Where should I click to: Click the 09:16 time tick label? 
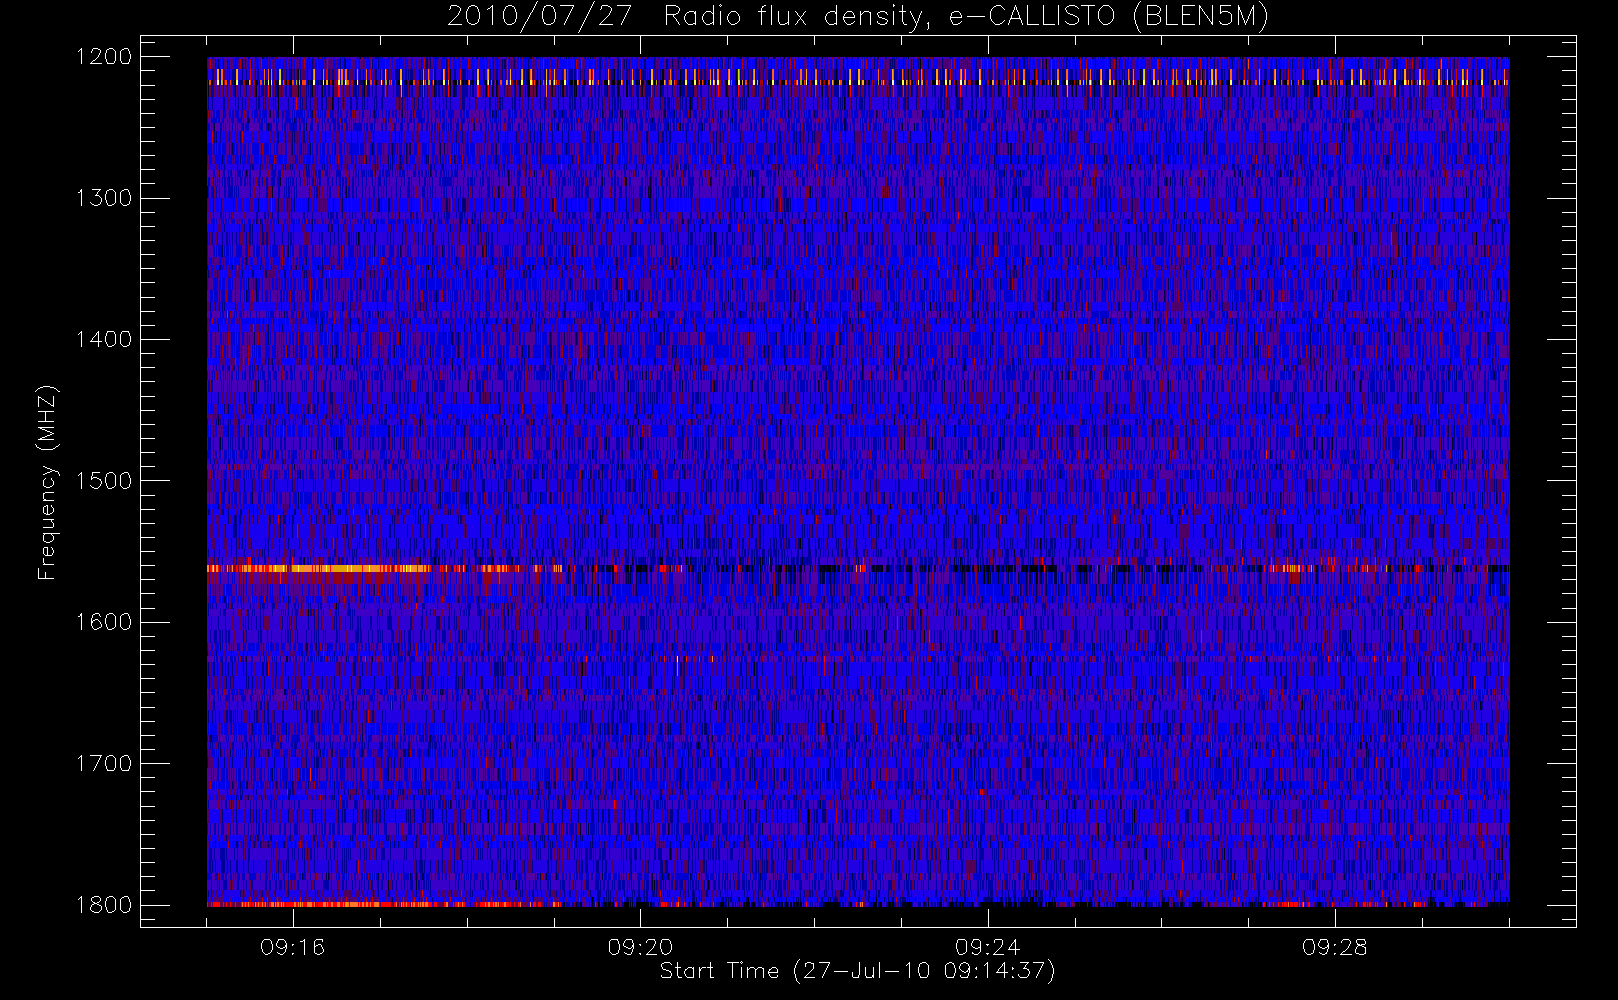click(x=293, y=947)
